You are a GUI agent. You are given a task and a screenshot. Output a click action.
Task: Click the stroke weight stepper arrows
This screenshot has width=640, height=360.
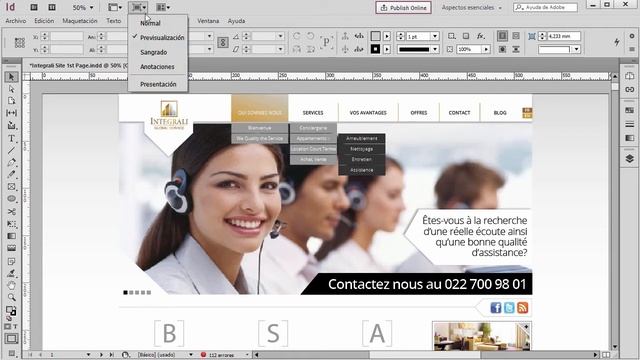coord(401,36)
